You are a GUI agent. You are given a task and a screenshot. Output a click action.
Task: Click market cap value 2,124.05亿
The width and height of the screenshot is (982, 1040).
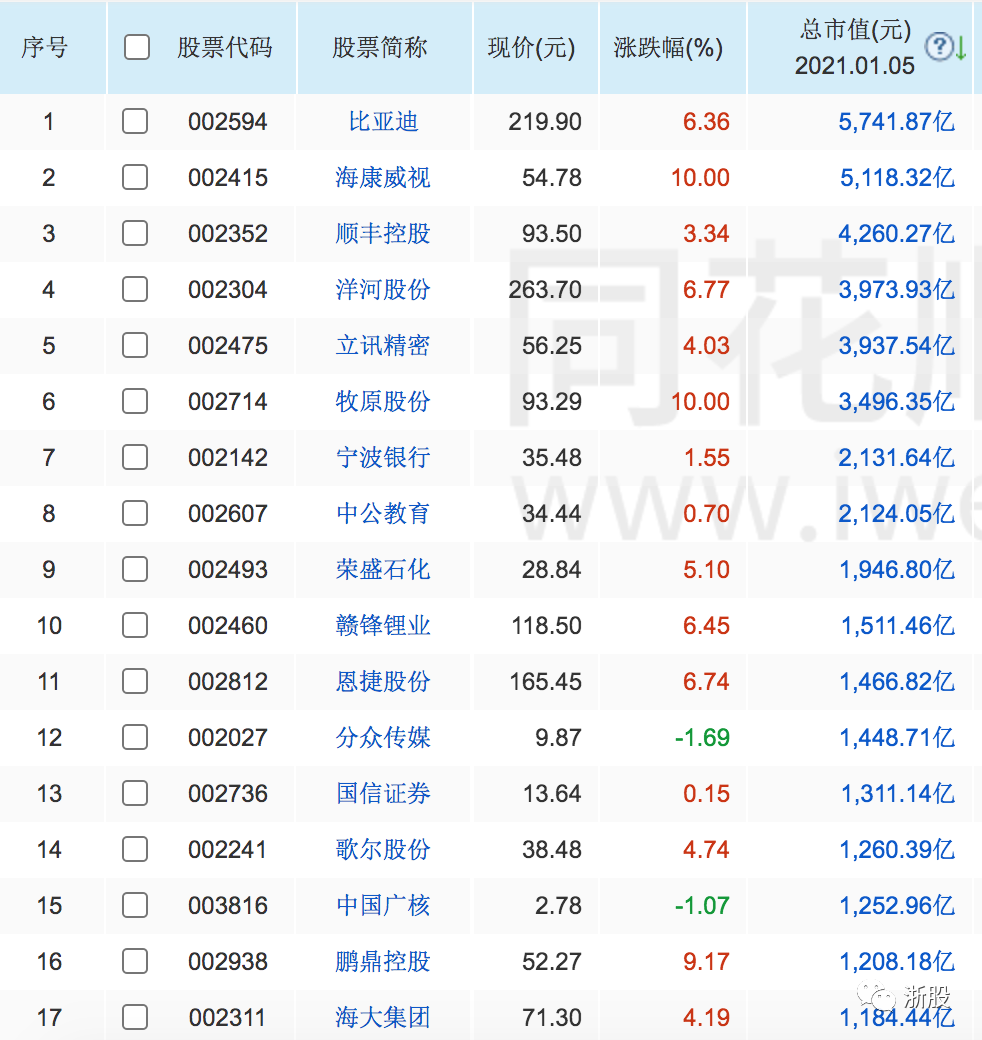click(896, 513)
